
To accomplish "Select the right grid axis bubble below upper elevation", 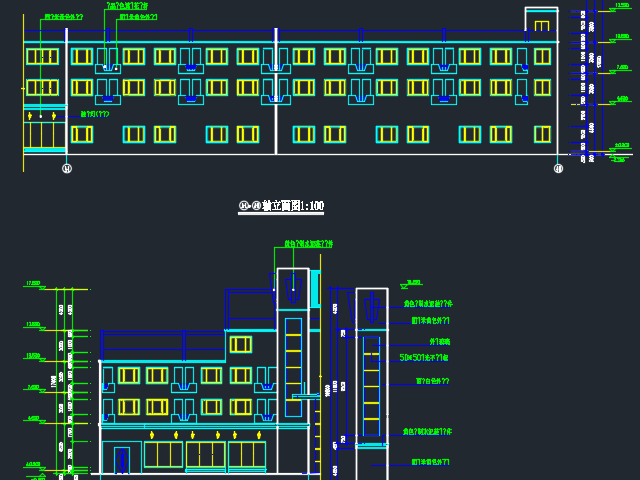I will (558, 169).
